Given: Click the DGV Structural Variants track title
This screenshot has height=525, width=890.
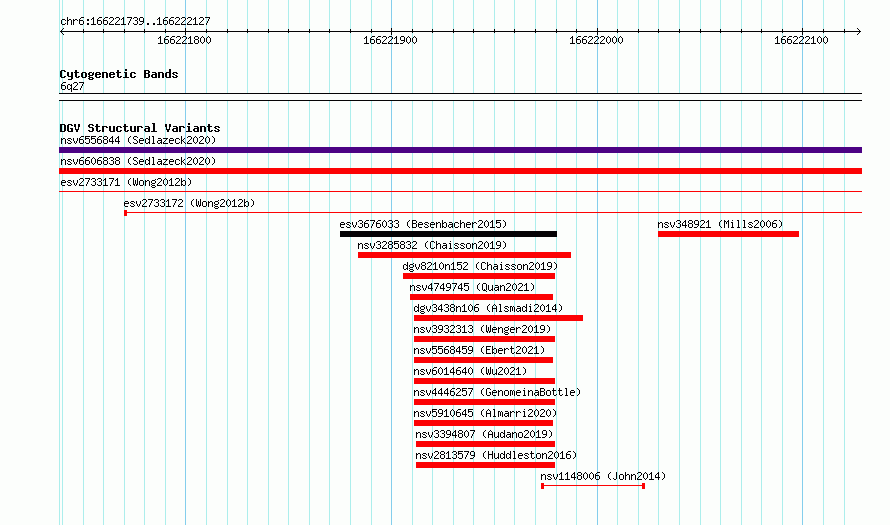Looking at the screenshot, I should point(140,128).
